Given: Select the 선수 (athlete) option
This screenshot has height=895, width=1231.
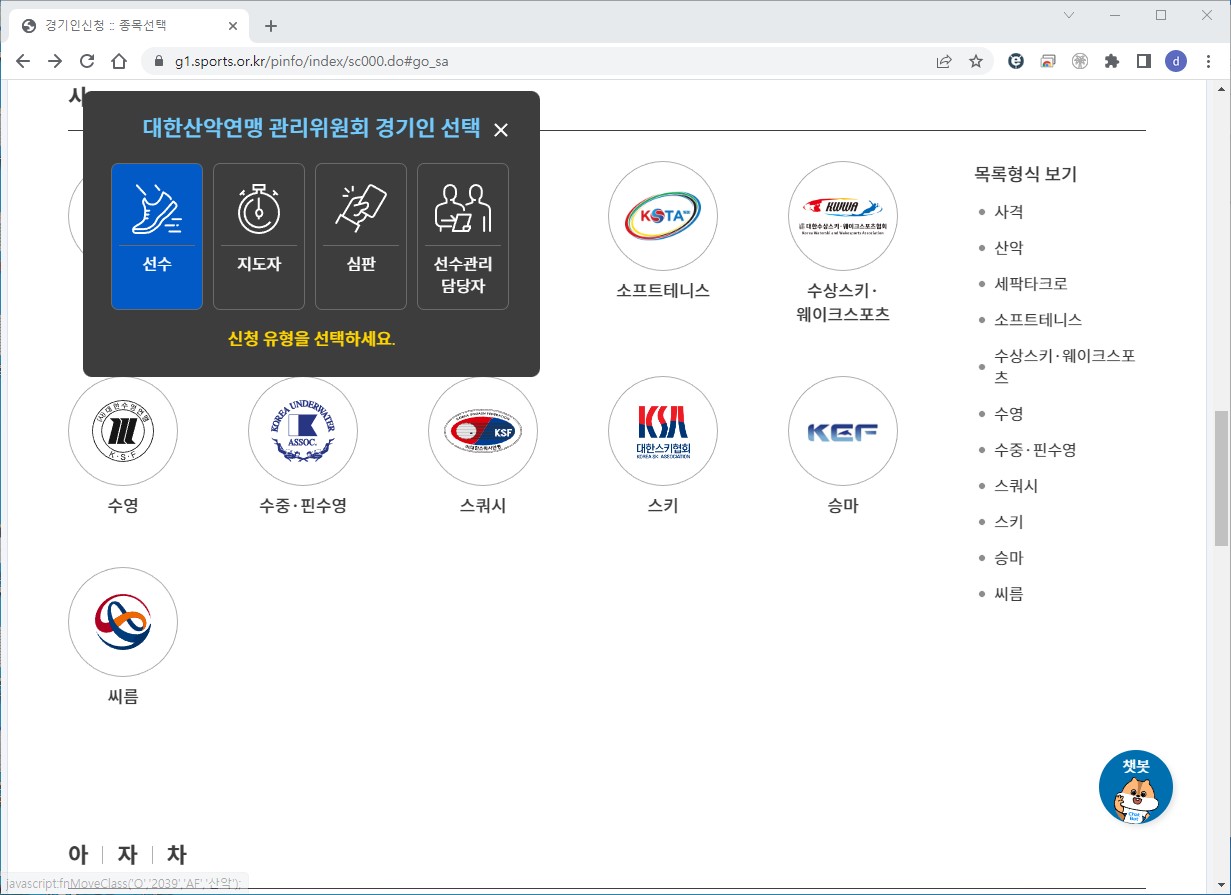Looking at the screenshot, I should (157, 237).
